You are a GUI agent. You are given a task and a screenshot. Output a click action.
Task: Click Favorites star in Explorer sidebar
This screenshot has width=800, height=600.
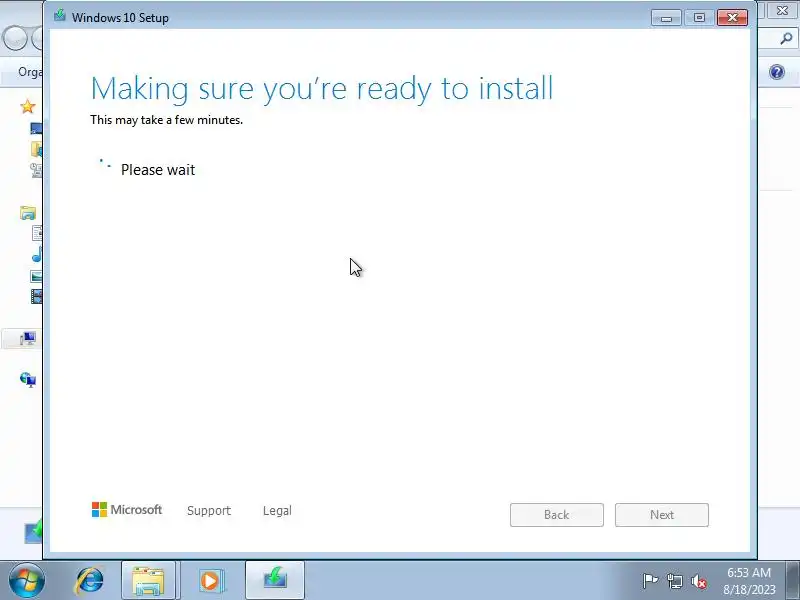28,107
